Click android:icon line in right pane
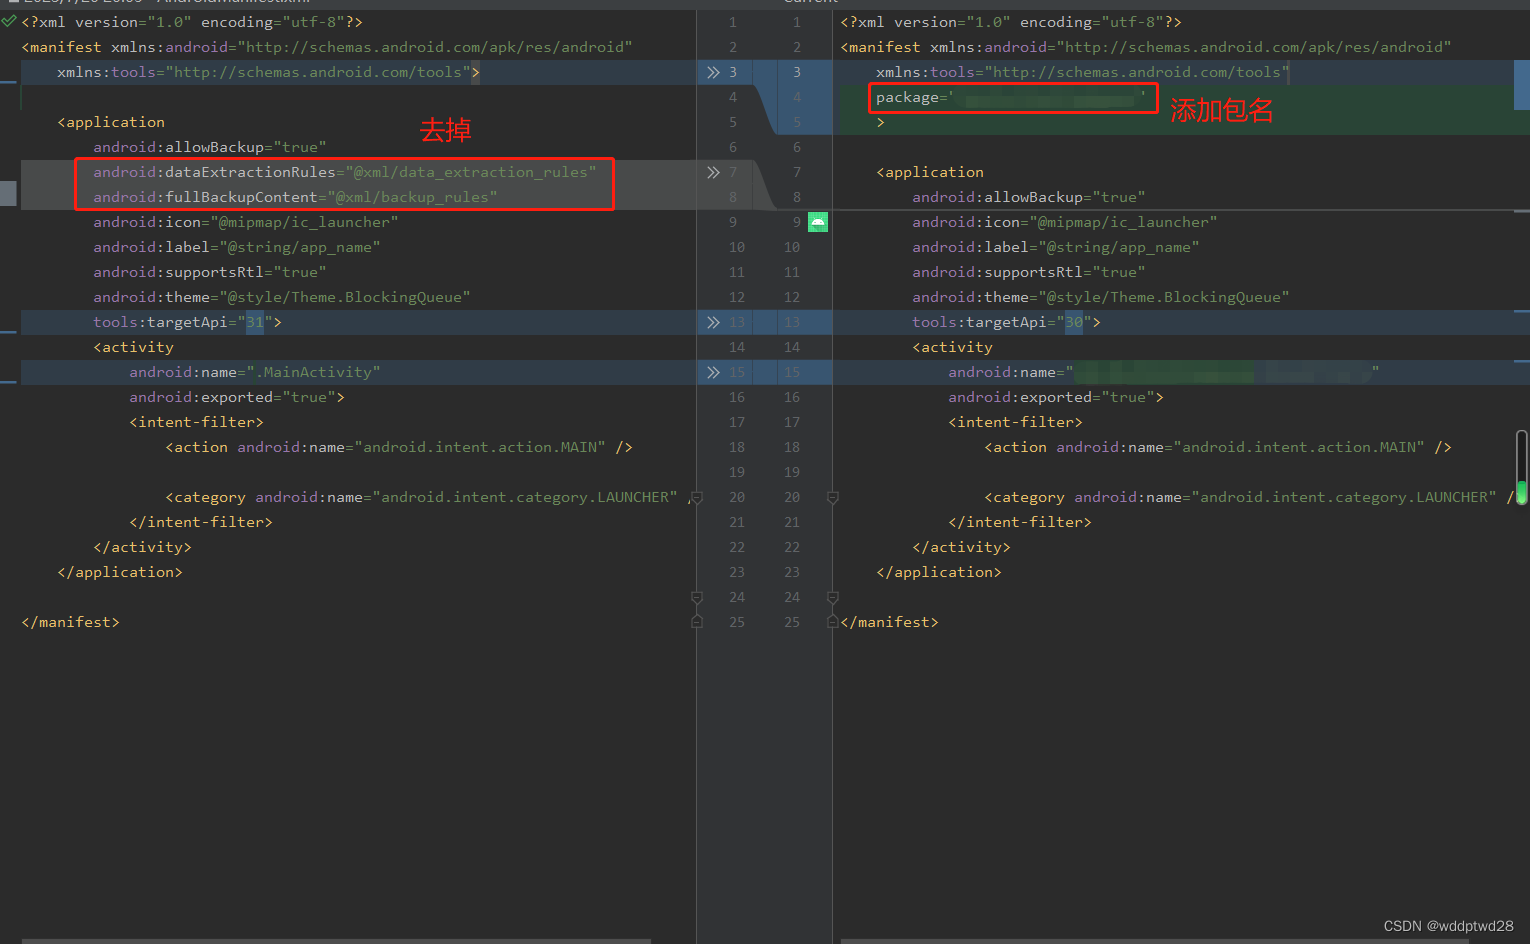Image resolution: width=1530 pixels, height=944 pixels. point(1065,222)
